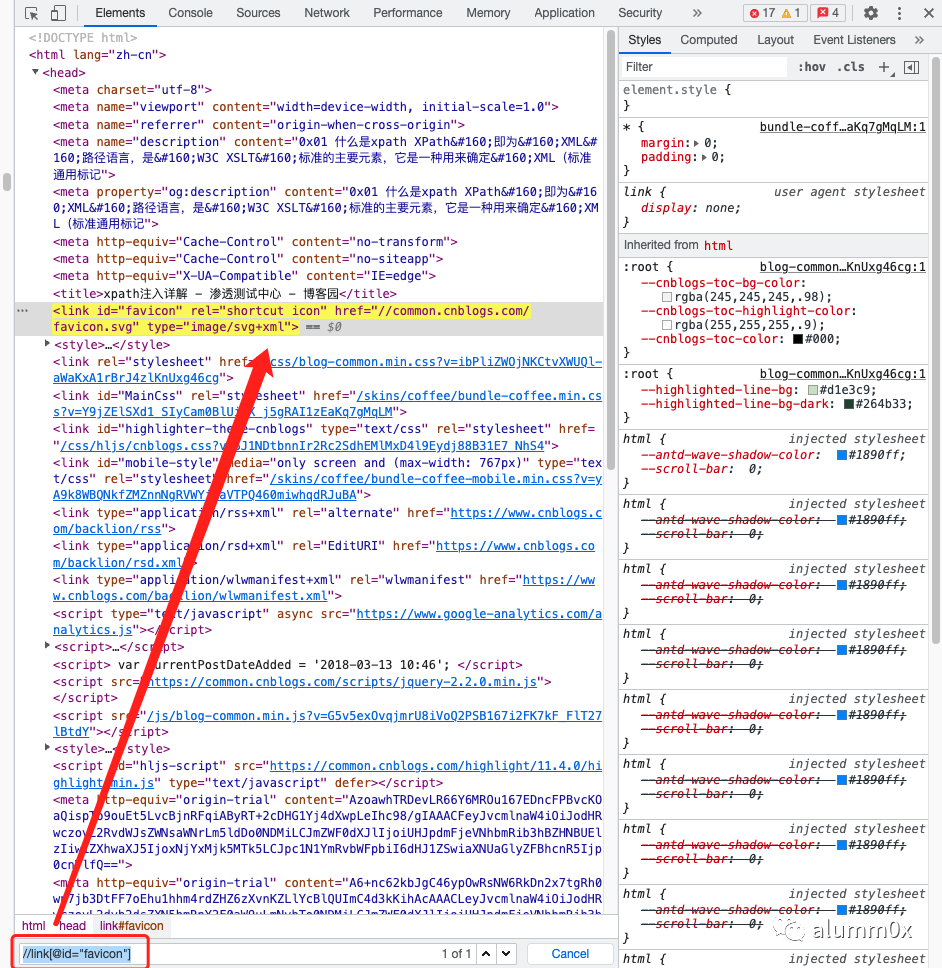Click the Cancel button in search bar

click(570, 953)
